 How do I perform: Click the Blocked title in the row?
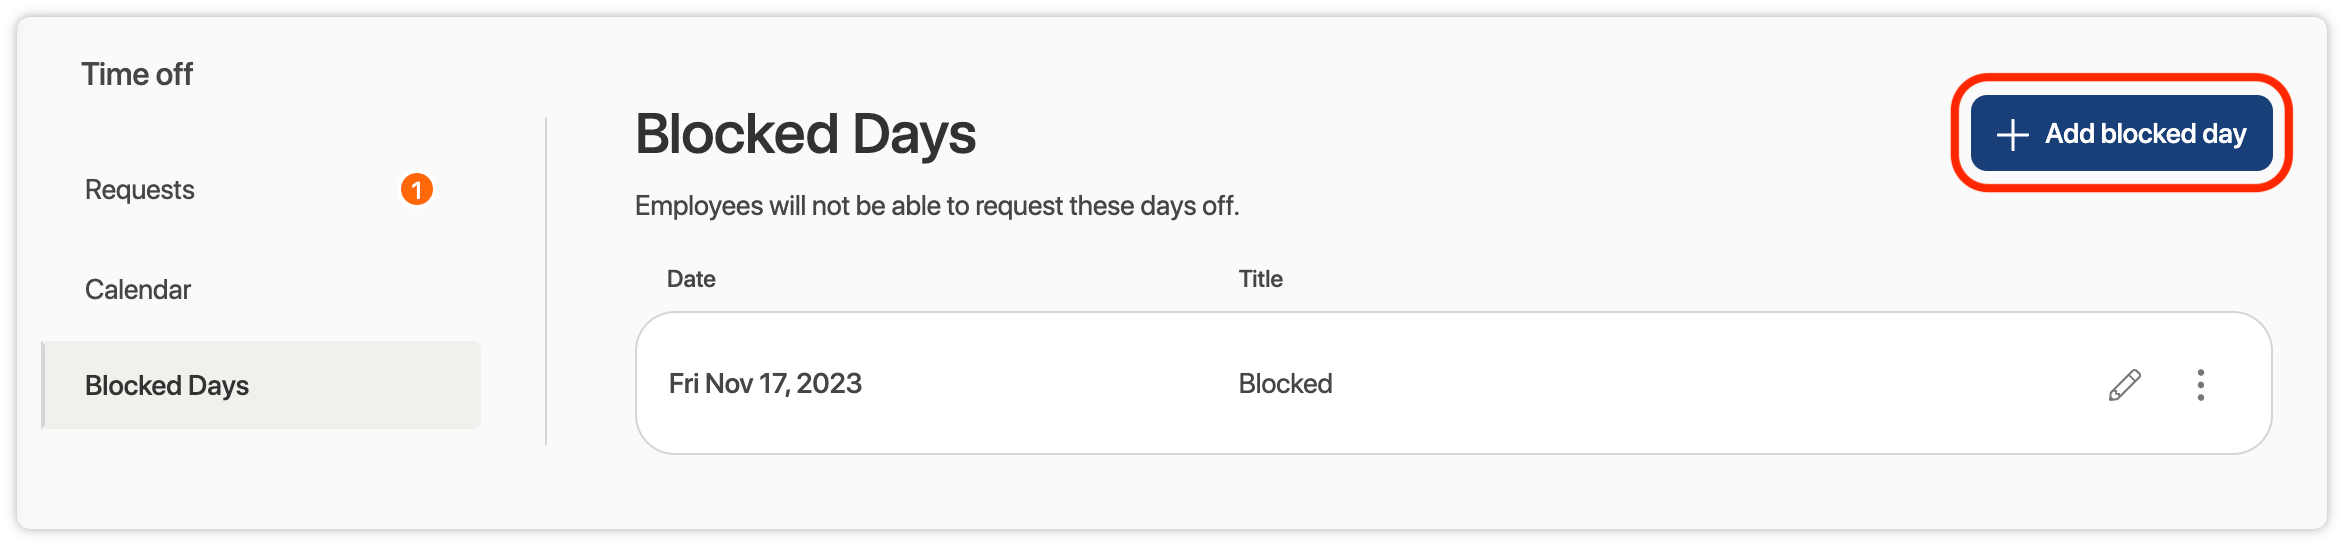[1285, 384]
